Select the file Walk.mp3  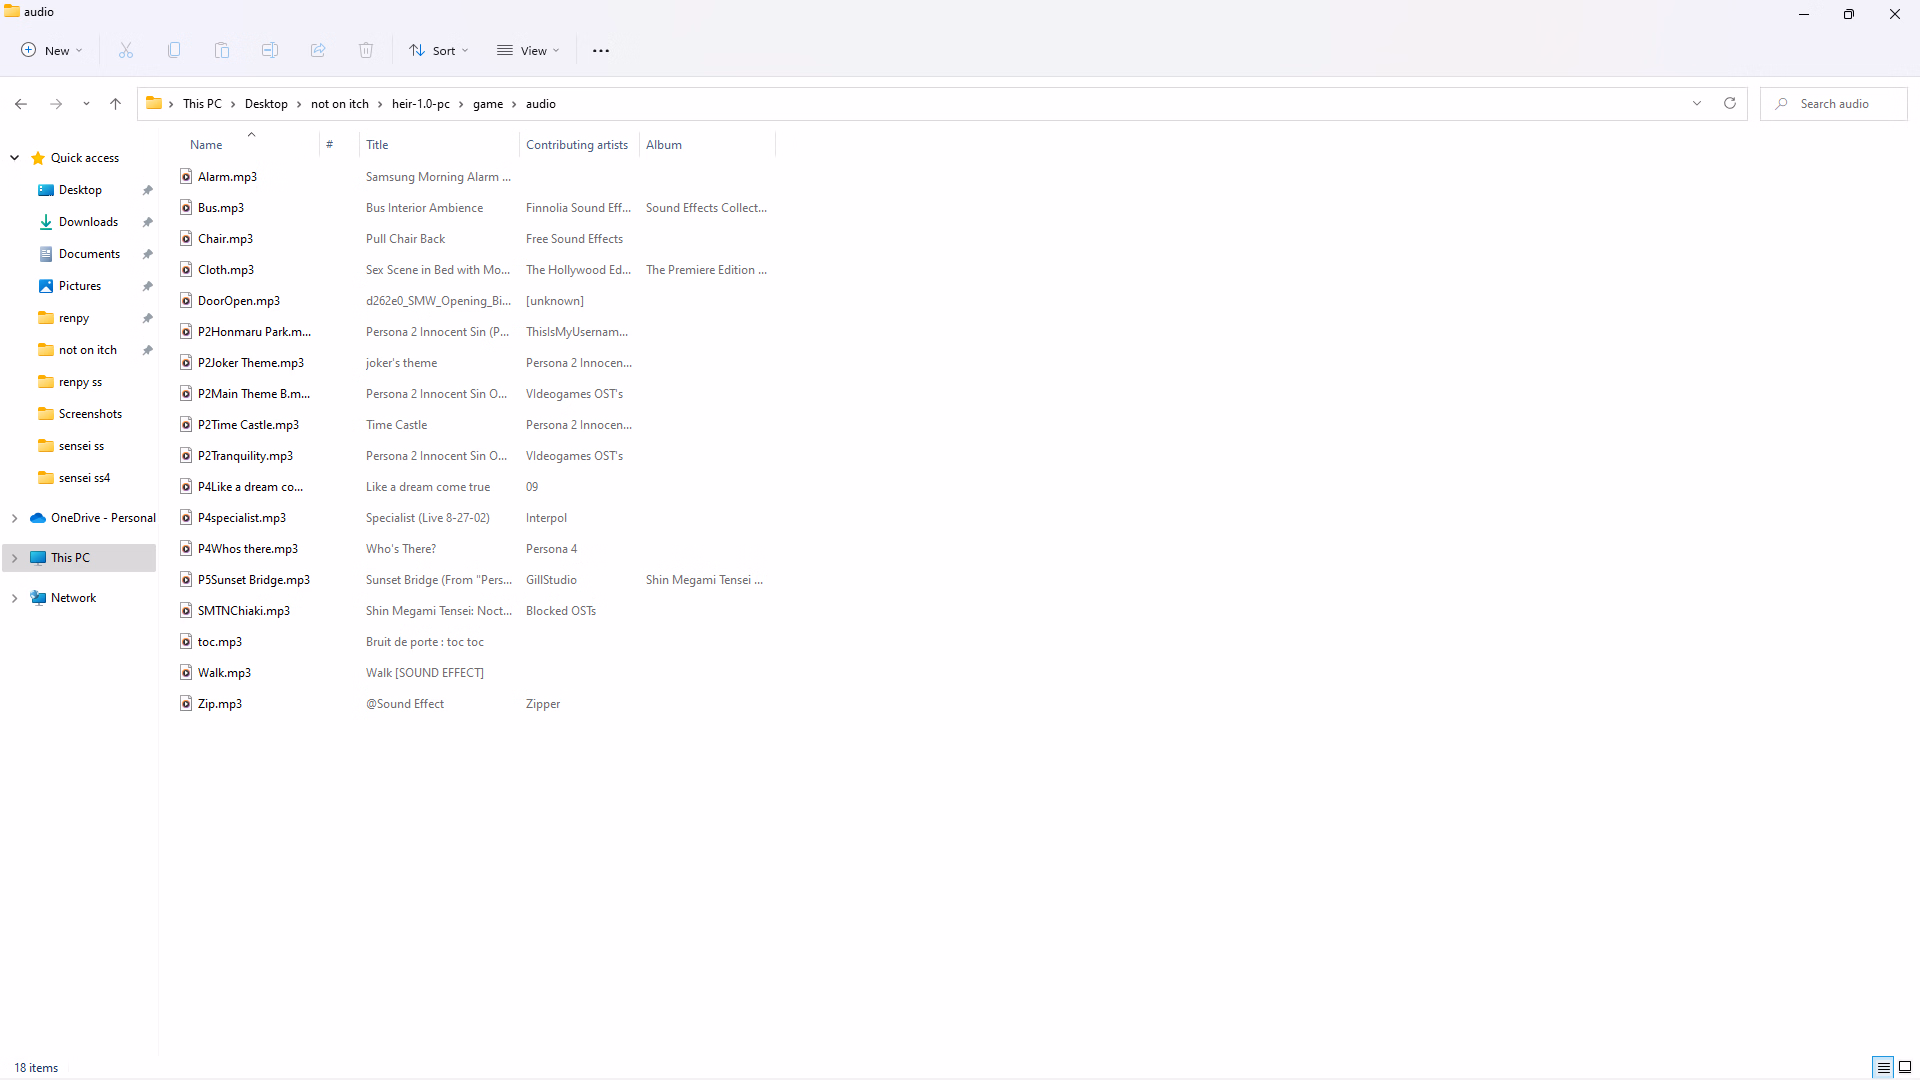tap(224, 672)
